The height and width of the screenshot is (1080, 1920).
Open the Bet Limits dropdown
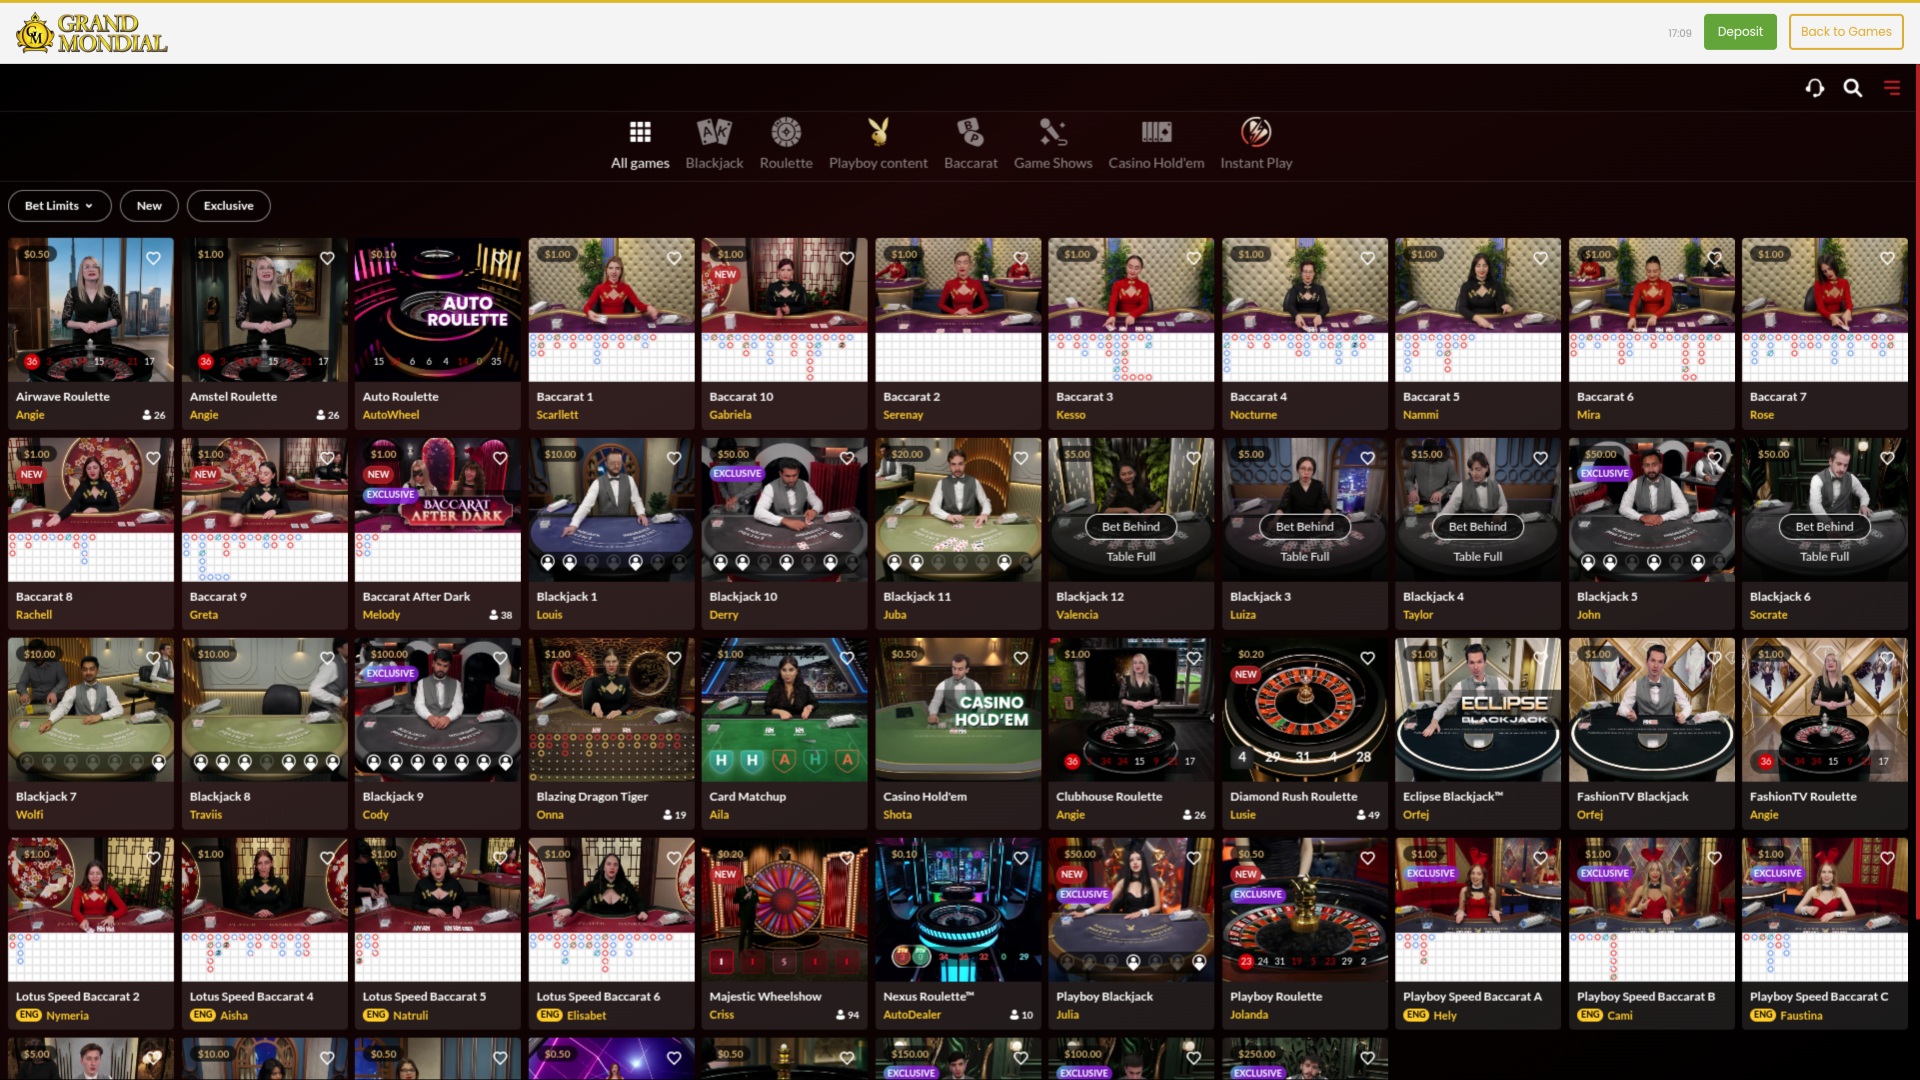click(x=59, y=205)
